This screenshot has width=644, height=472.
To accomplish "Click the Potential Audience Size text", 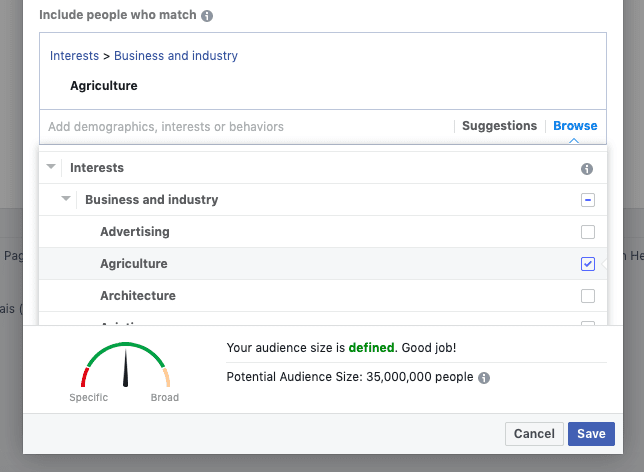I will click(x=350, y=377).
